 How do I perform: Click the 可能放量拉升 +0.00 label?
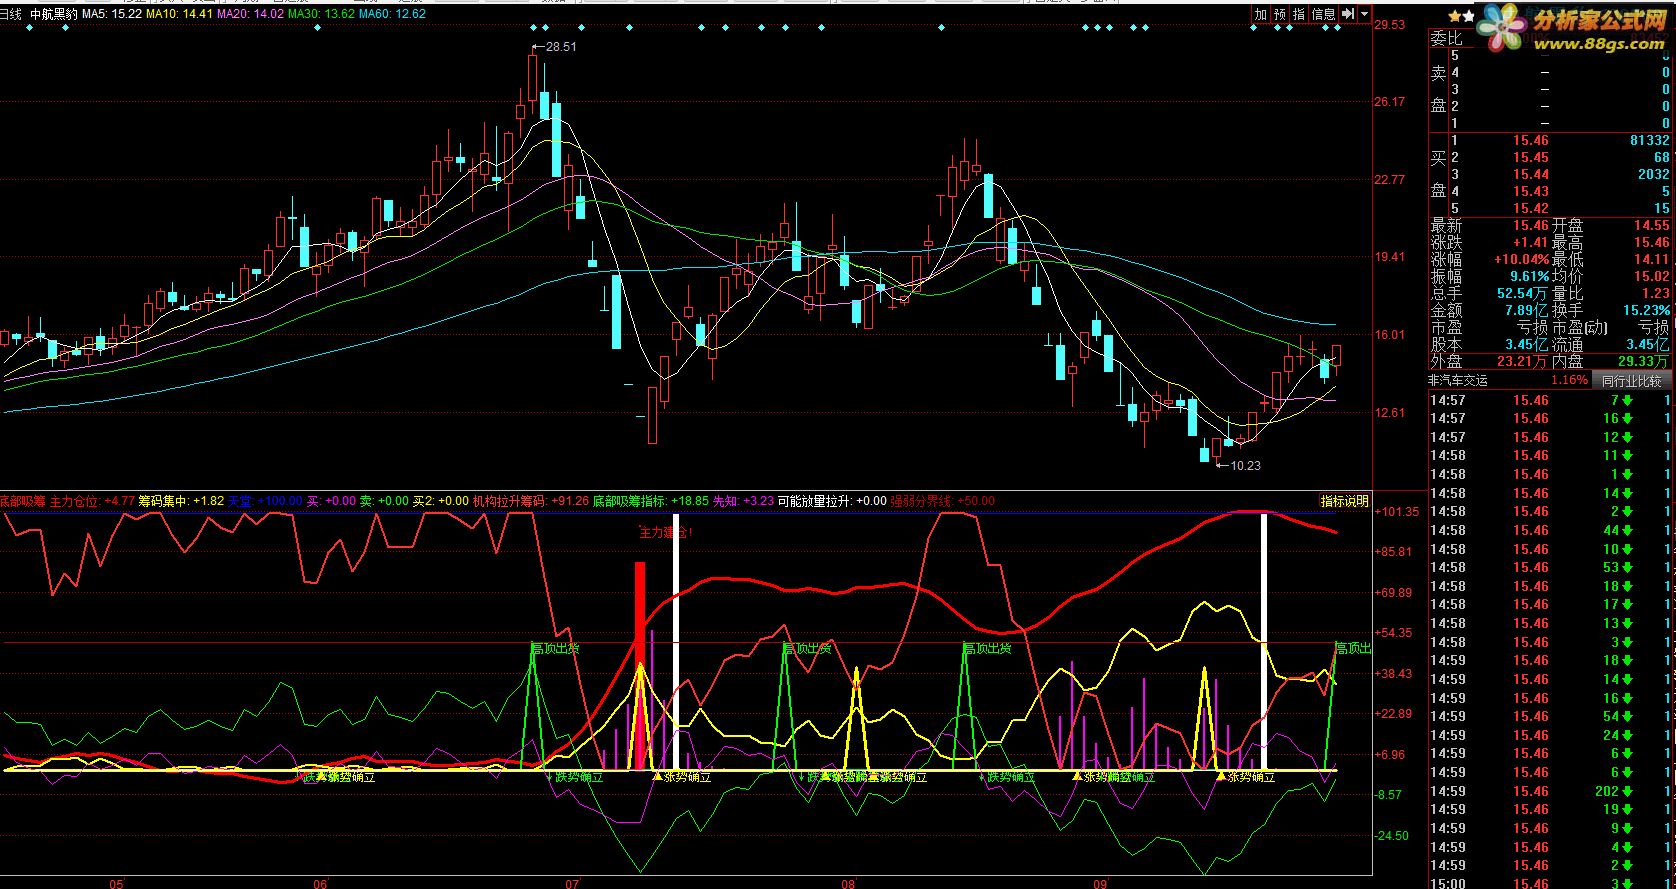click(x=832, y=501)
